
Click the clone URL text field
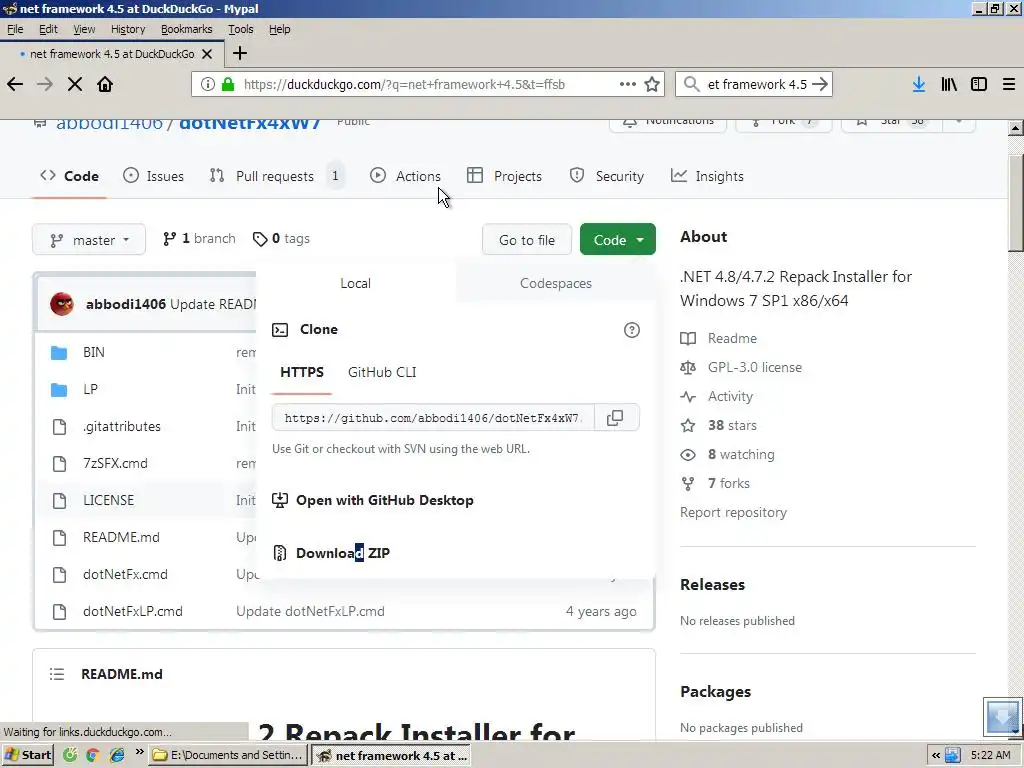(x=433, y=418)
